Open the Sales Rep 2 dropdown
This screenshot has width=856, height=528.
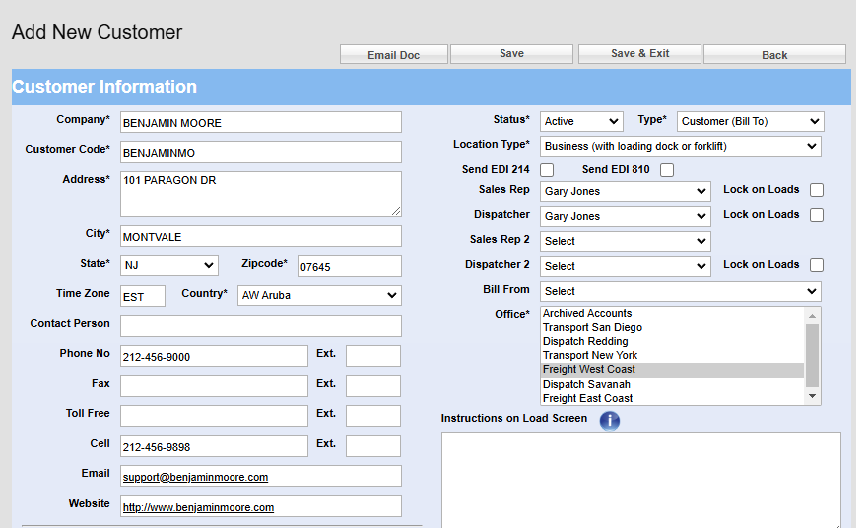pyautogui.click(x=625, y=241)
